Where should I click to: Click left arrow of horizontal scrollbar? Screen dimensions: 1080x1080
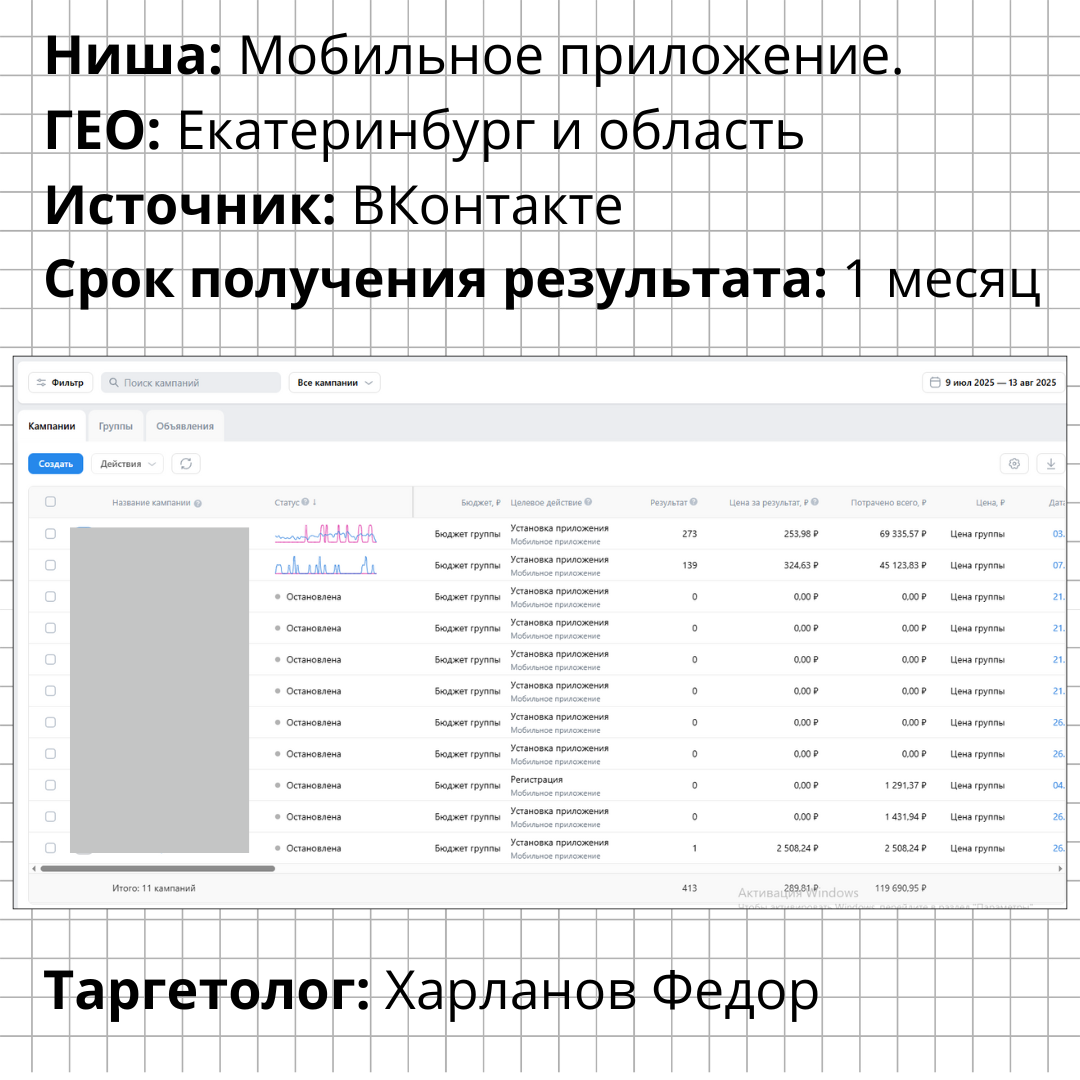pos(34,869)
